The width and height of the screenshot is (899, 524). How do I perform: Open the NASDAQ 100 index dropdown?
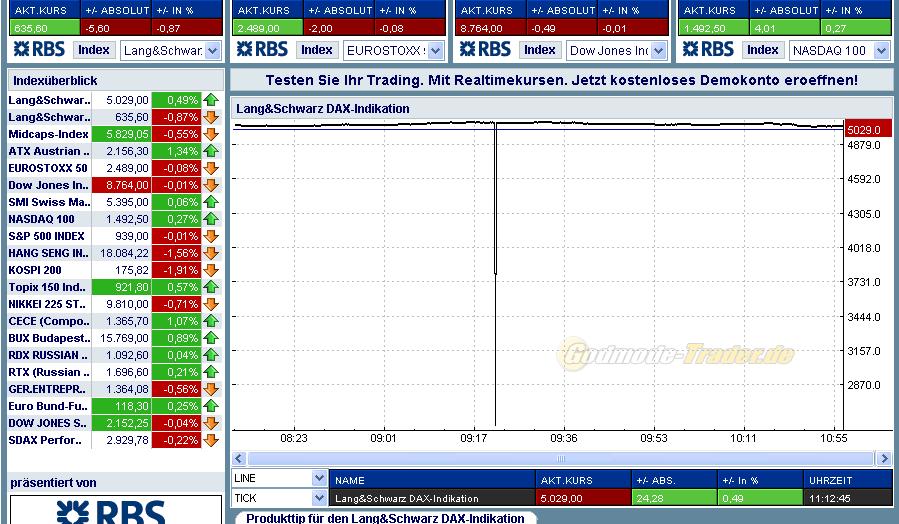tap(882, 50)
